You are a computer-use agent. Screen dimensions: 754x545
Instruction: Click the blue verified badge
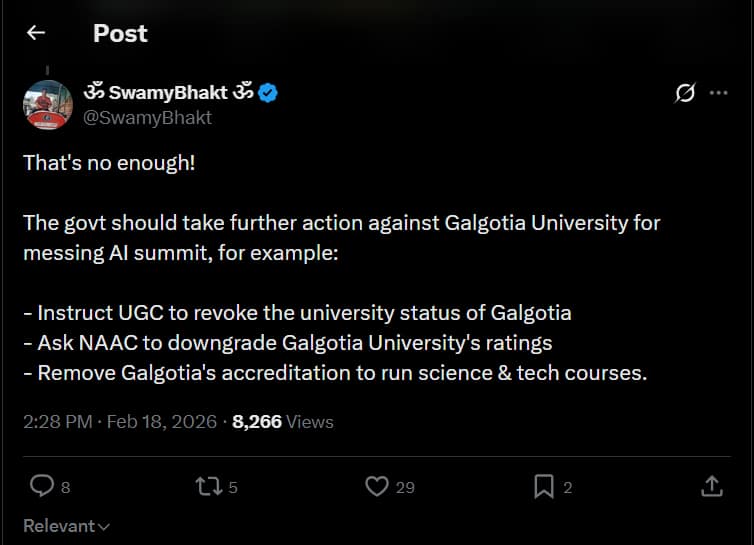coord(268,93)
